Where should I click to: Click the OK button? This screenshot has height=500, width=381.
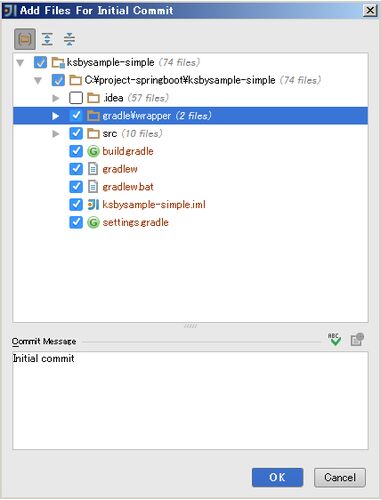(x=277, y=477)
